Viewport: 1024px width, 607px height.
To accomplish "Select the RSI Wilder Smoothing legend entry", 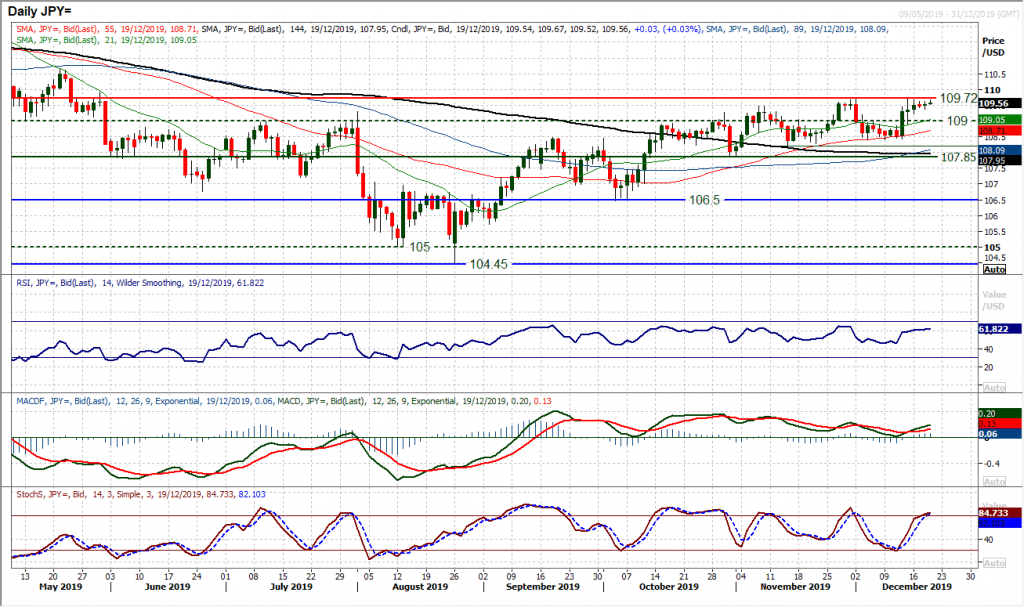I will (140, 282).
